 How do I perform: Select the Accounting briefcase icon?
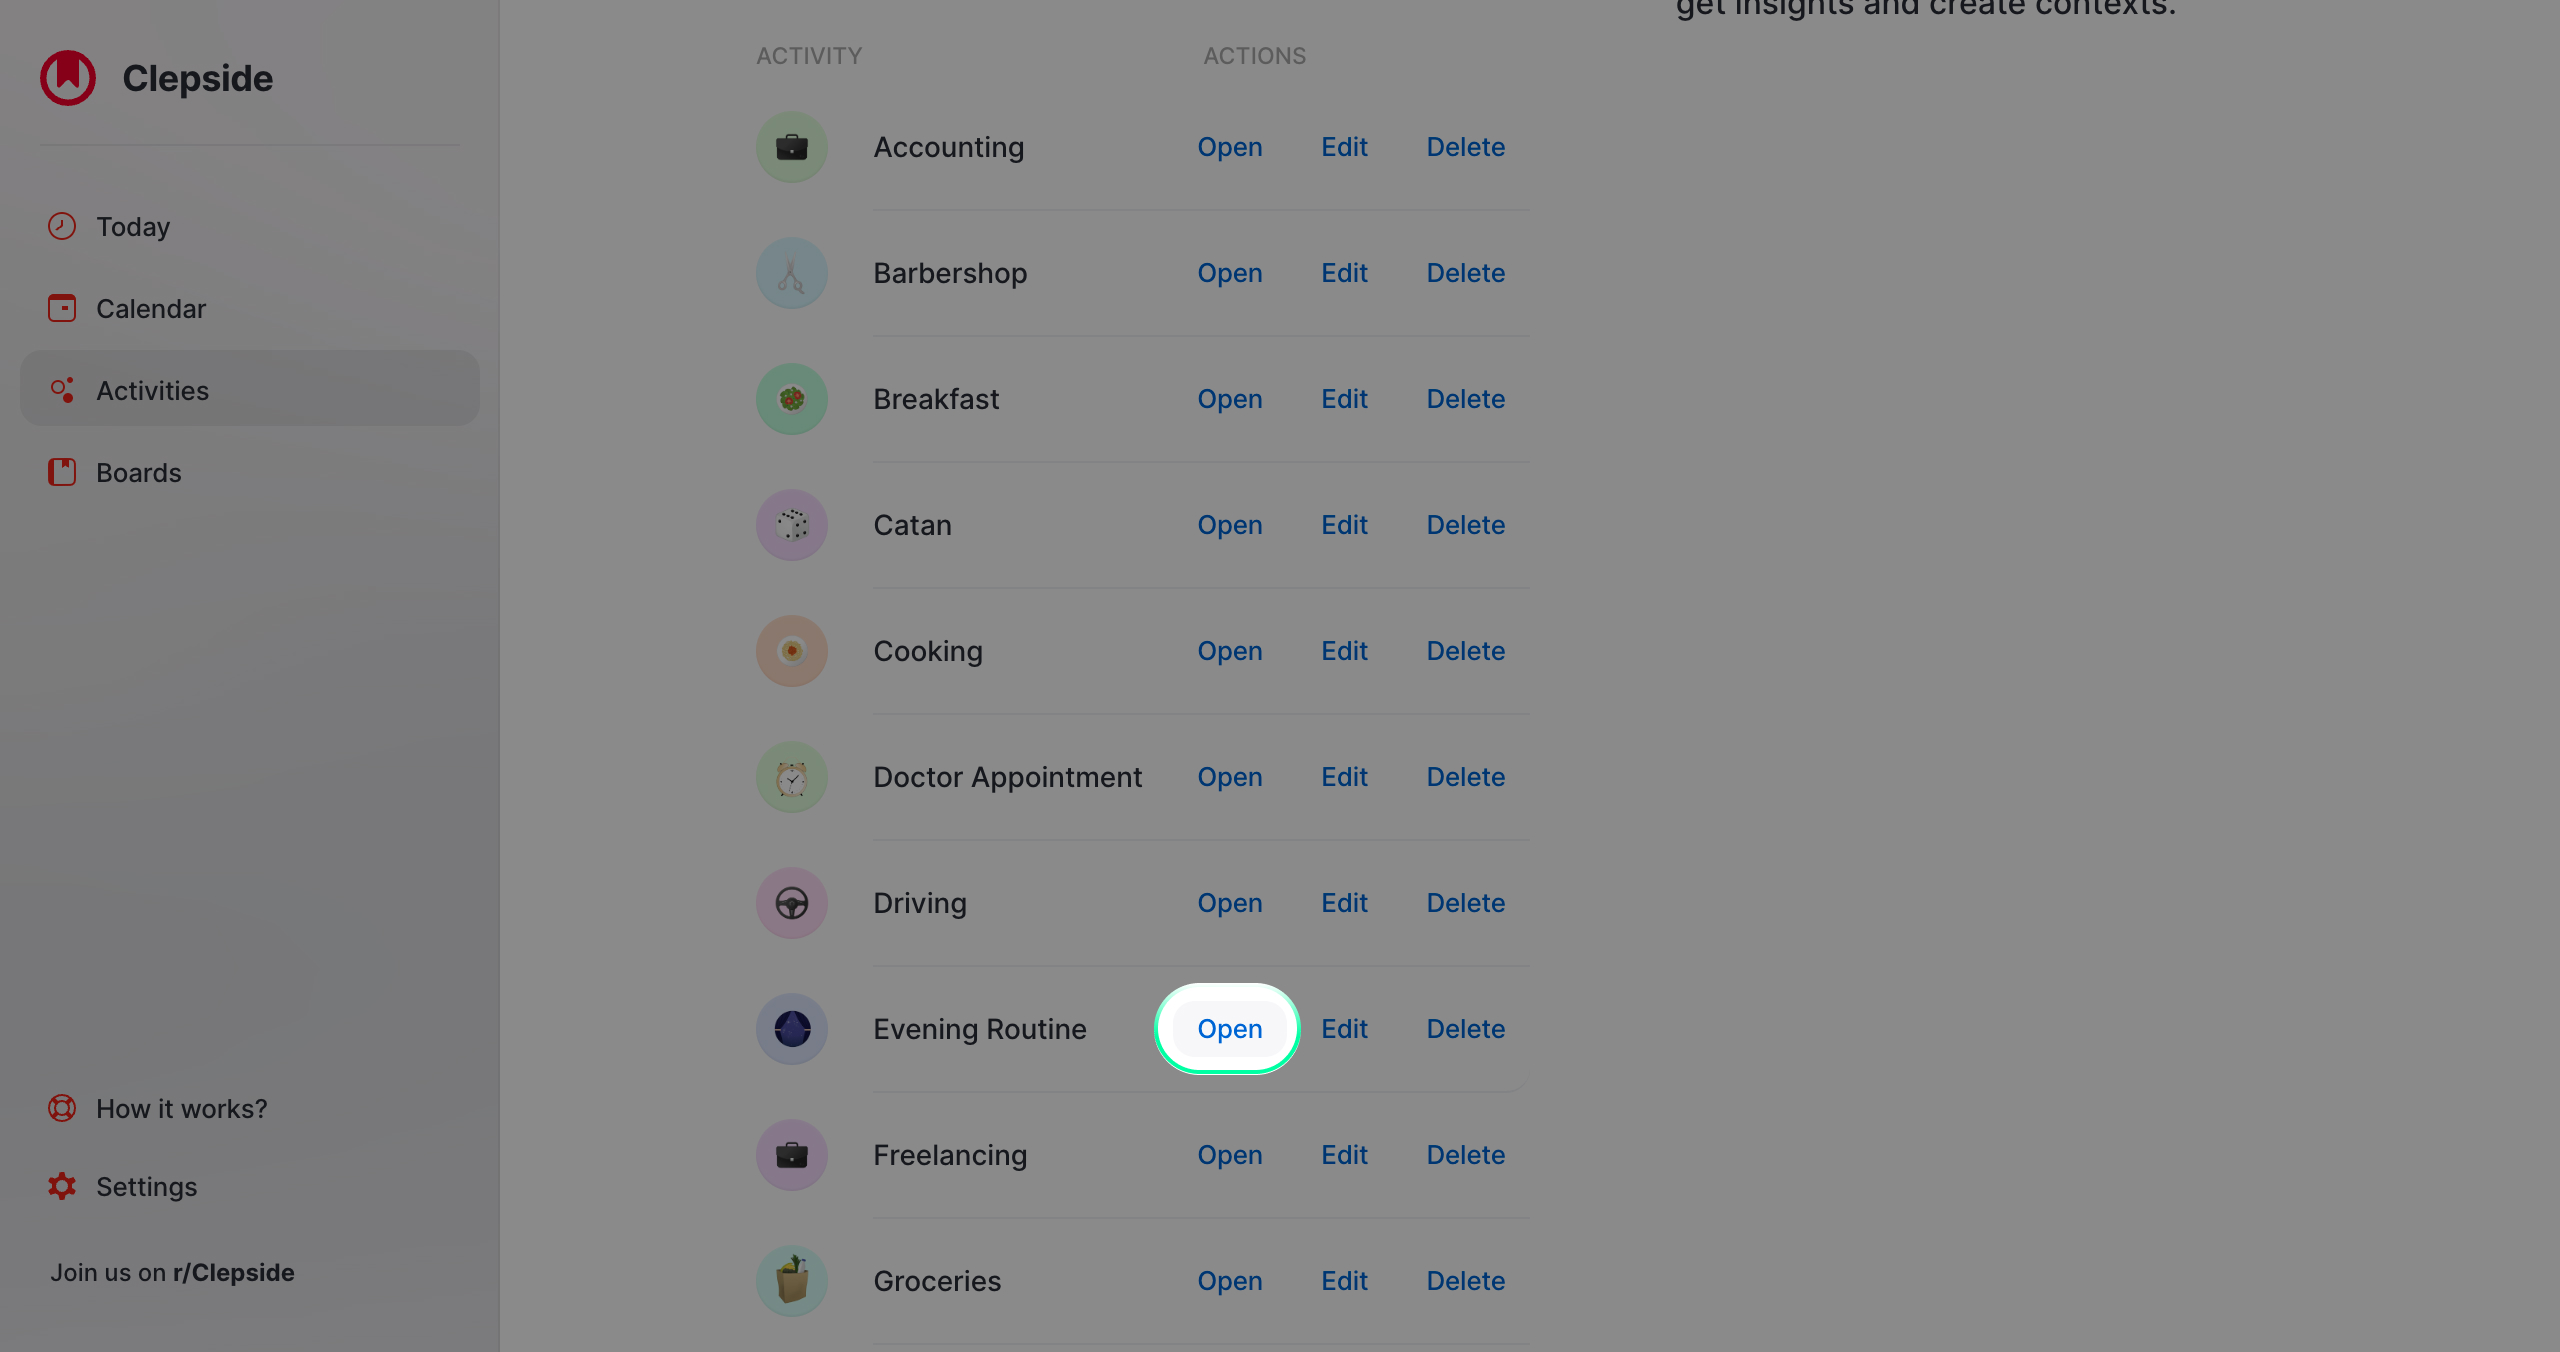tap(791, 147)
